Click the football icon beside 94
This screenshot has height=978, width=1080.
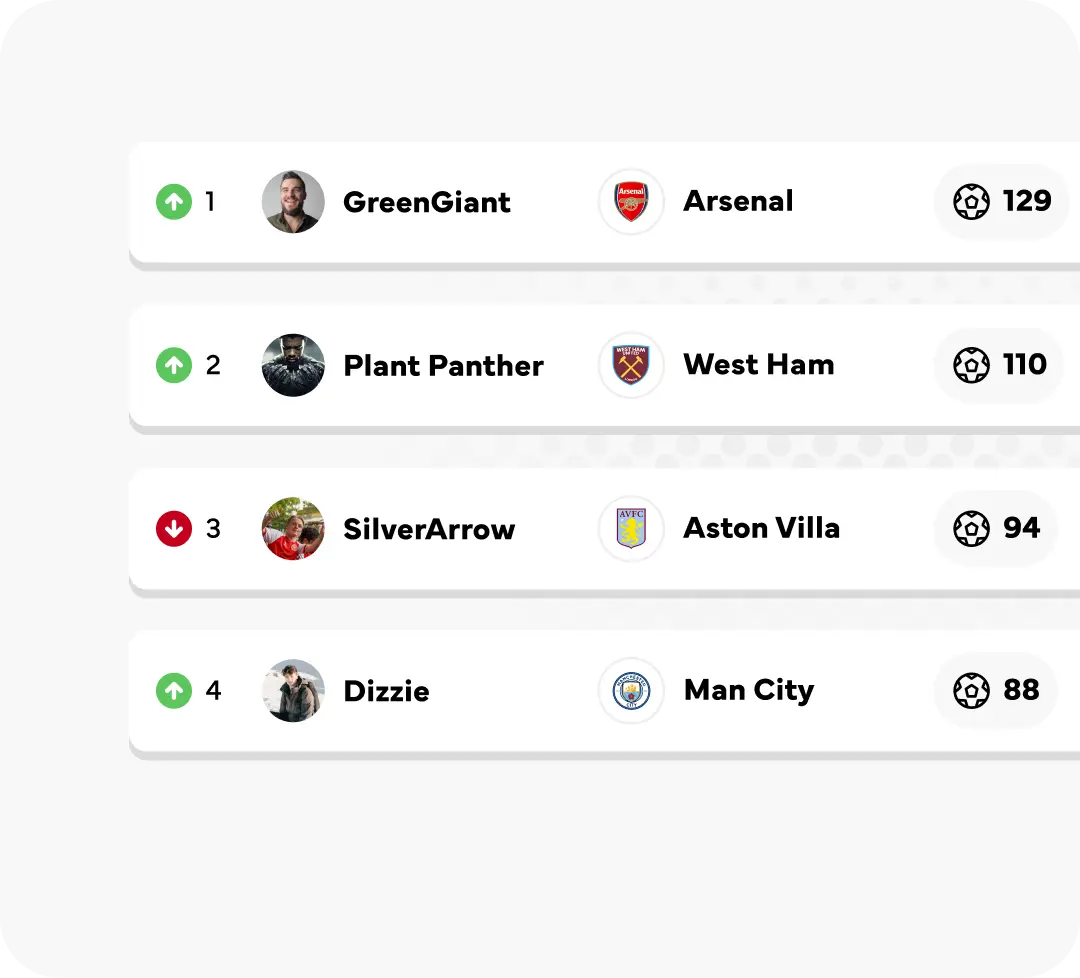coord(971,528)
